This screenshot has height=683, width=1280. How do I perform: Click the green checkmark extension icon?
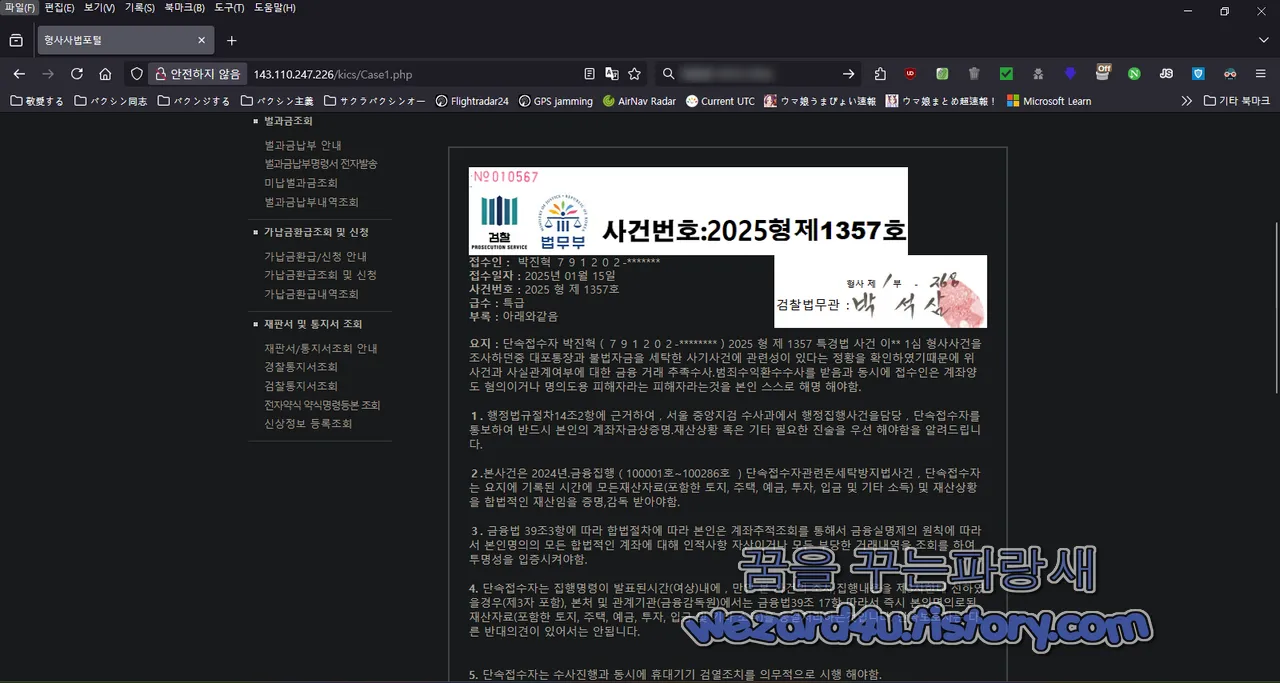tap(1006, 74)
